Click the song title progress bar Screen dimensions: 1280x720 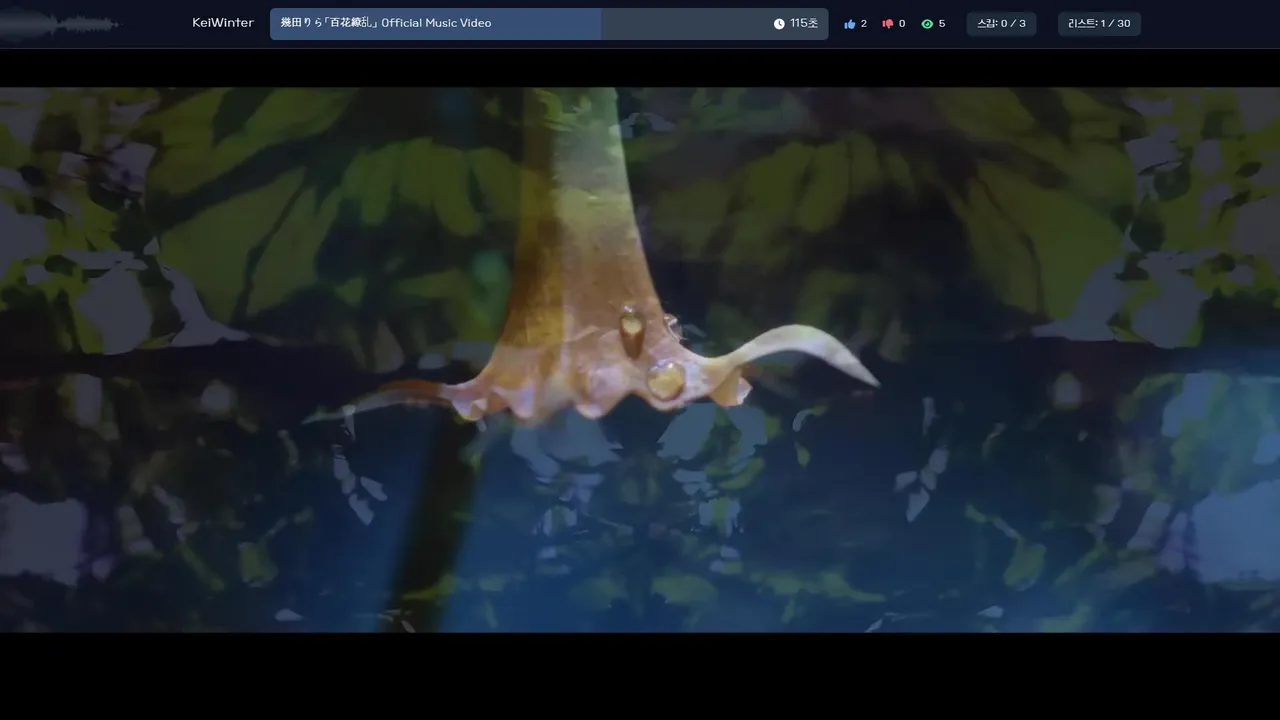[x=549, y=24]
